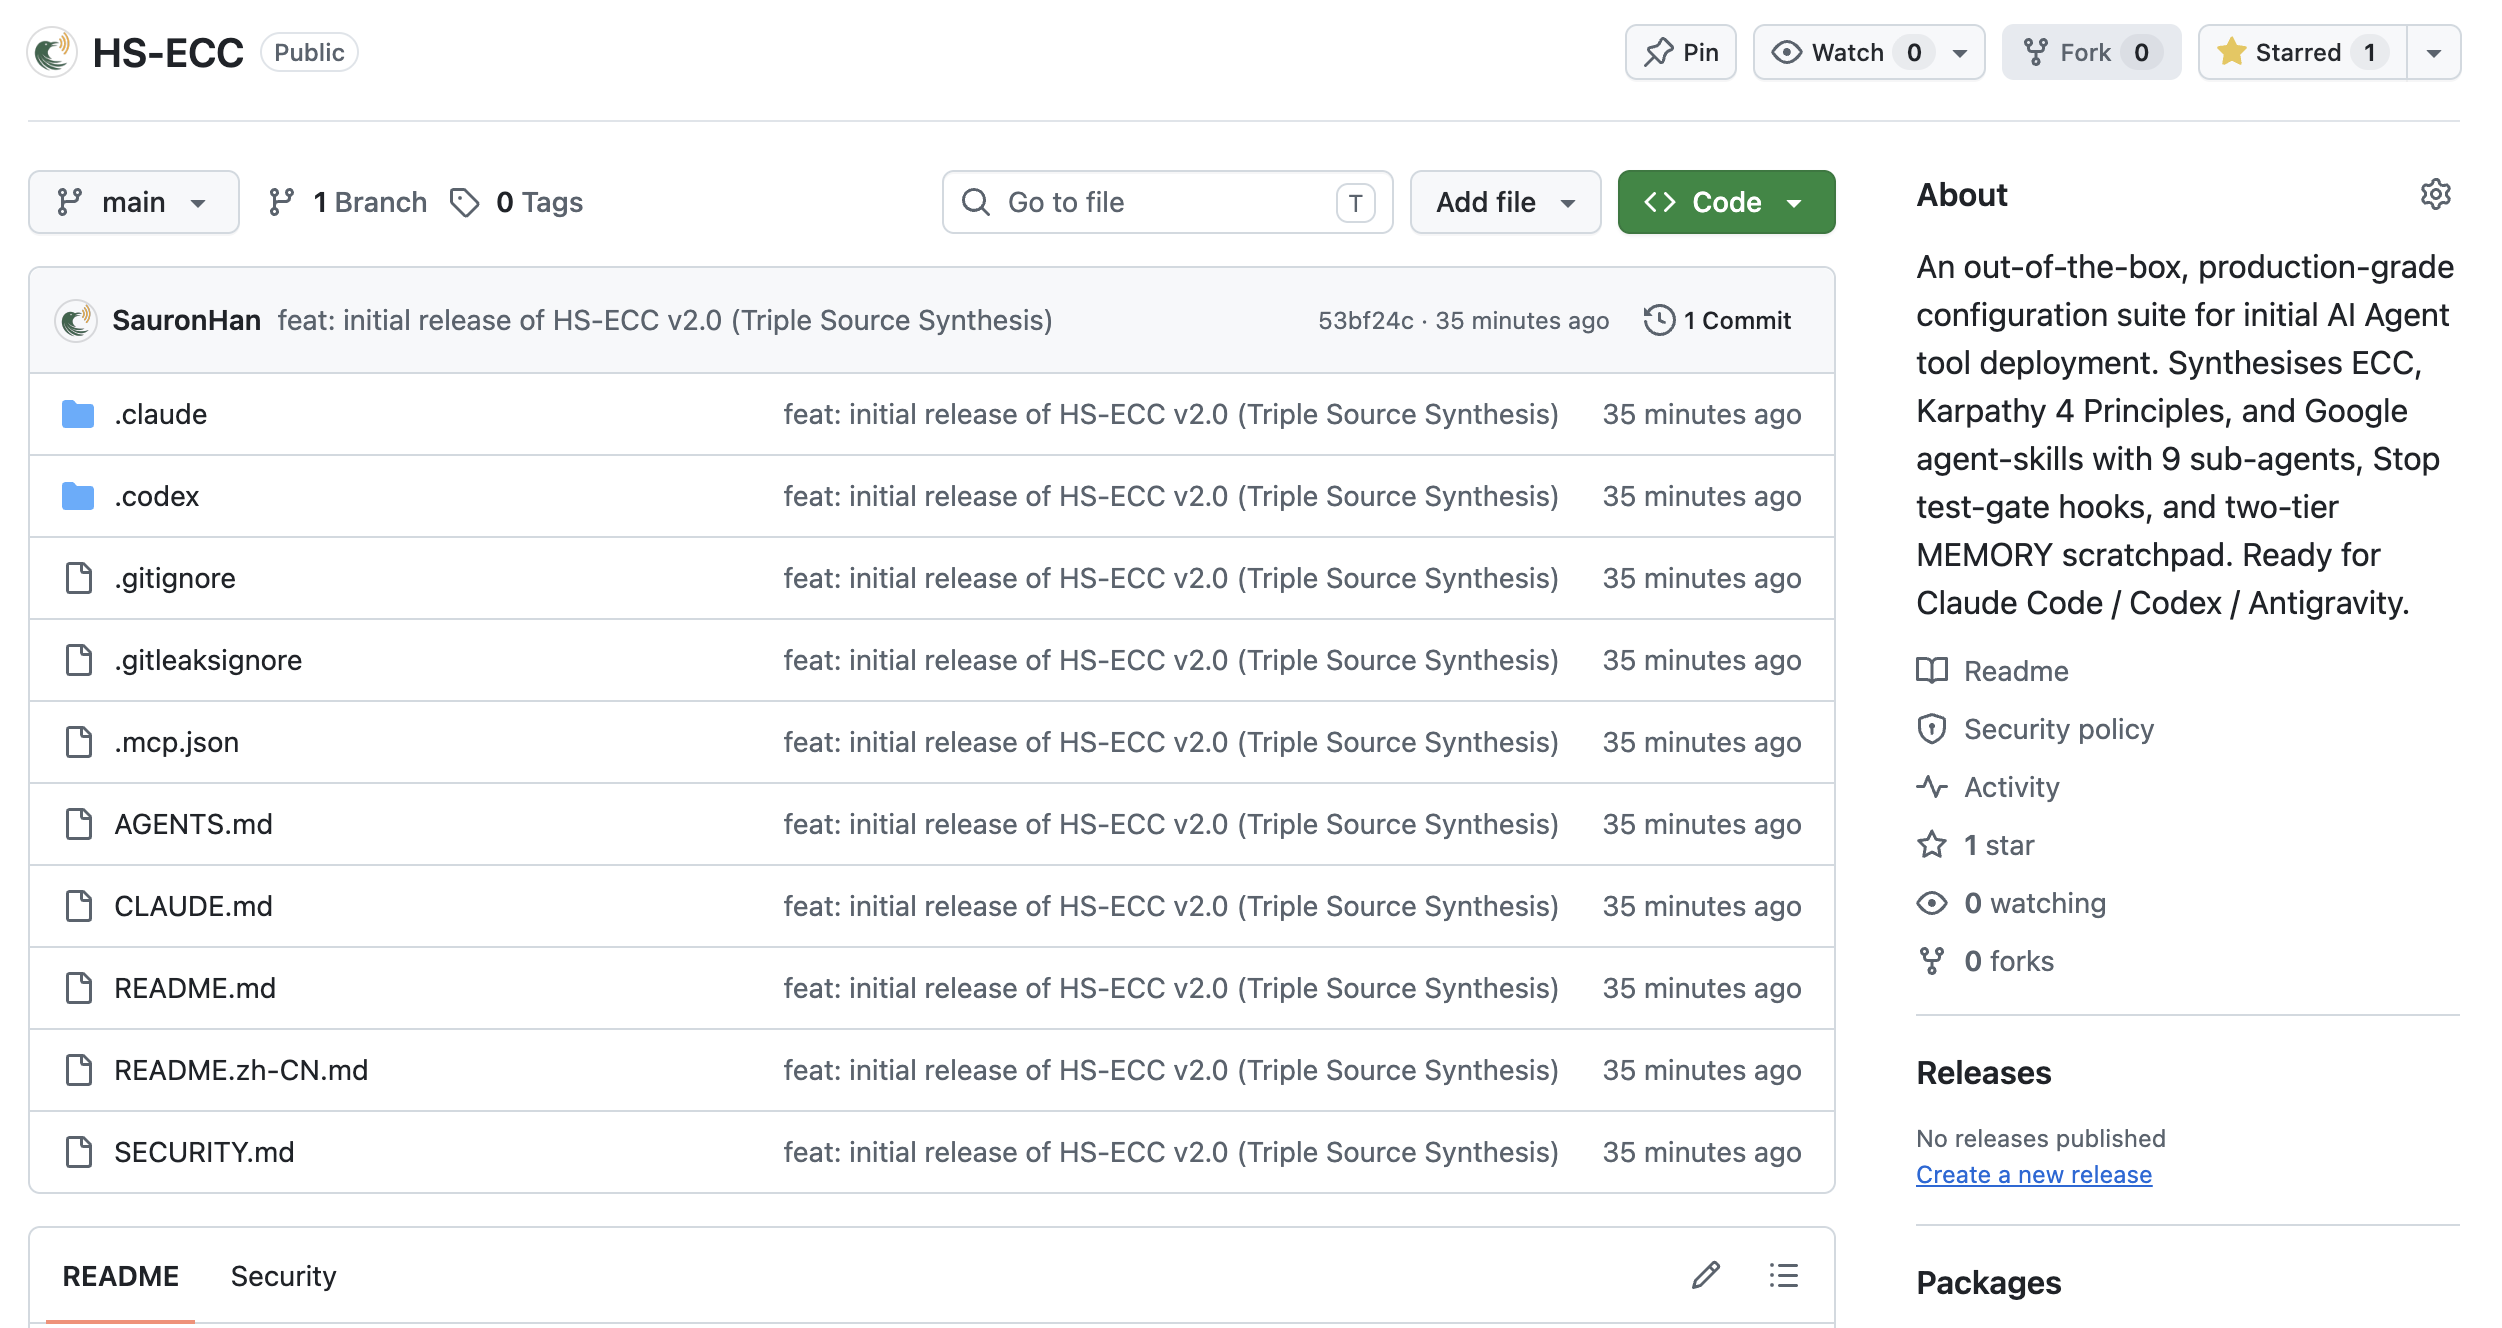Click the tag icon next to 0 Tags
This screenshot has height=1328, width=2502.
coord(464,202)
